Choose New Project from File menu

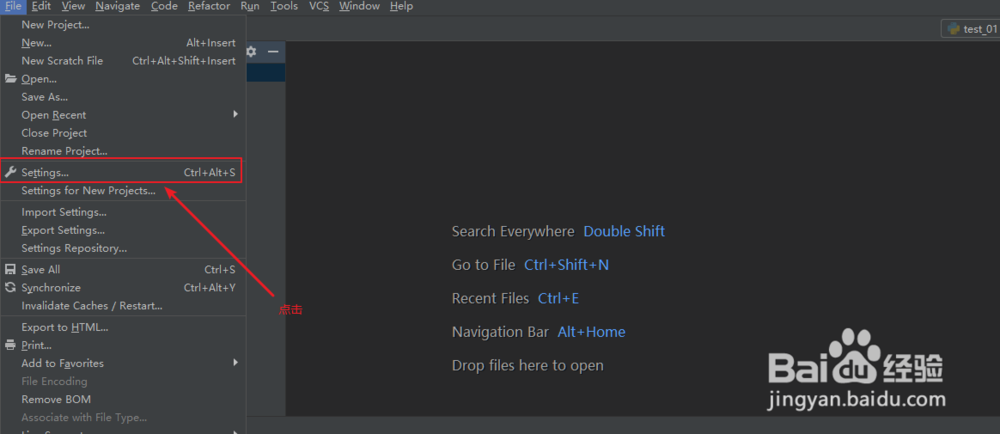click(x=55, y=25)
